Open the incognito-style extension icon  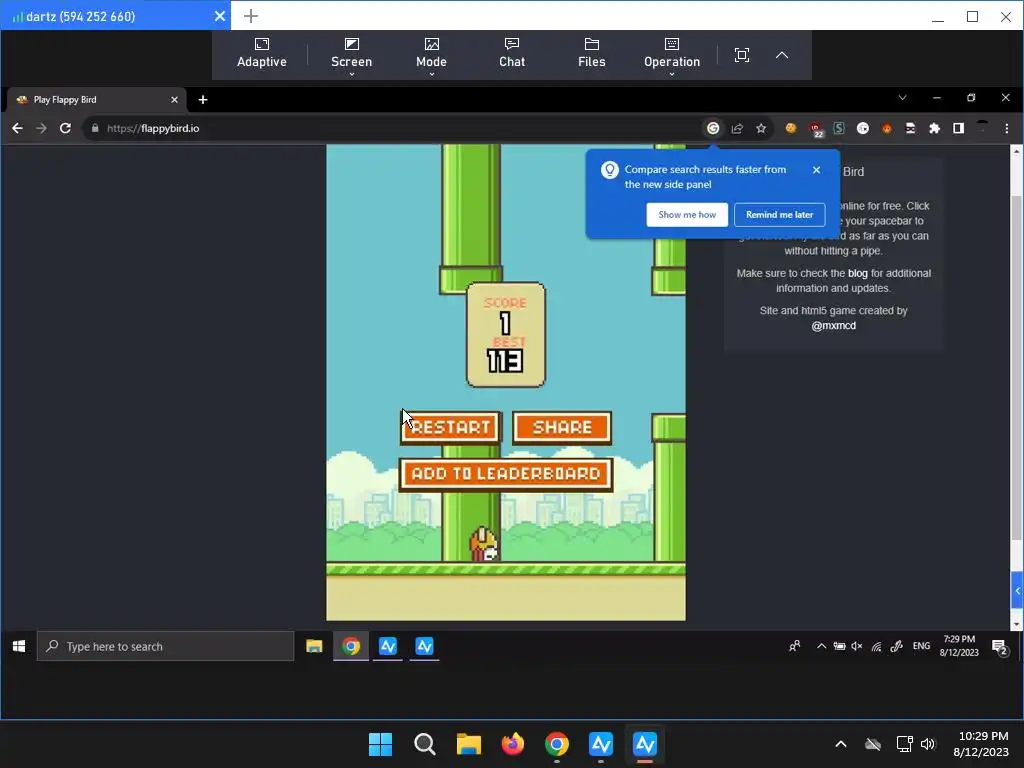[x=910, y=128]
